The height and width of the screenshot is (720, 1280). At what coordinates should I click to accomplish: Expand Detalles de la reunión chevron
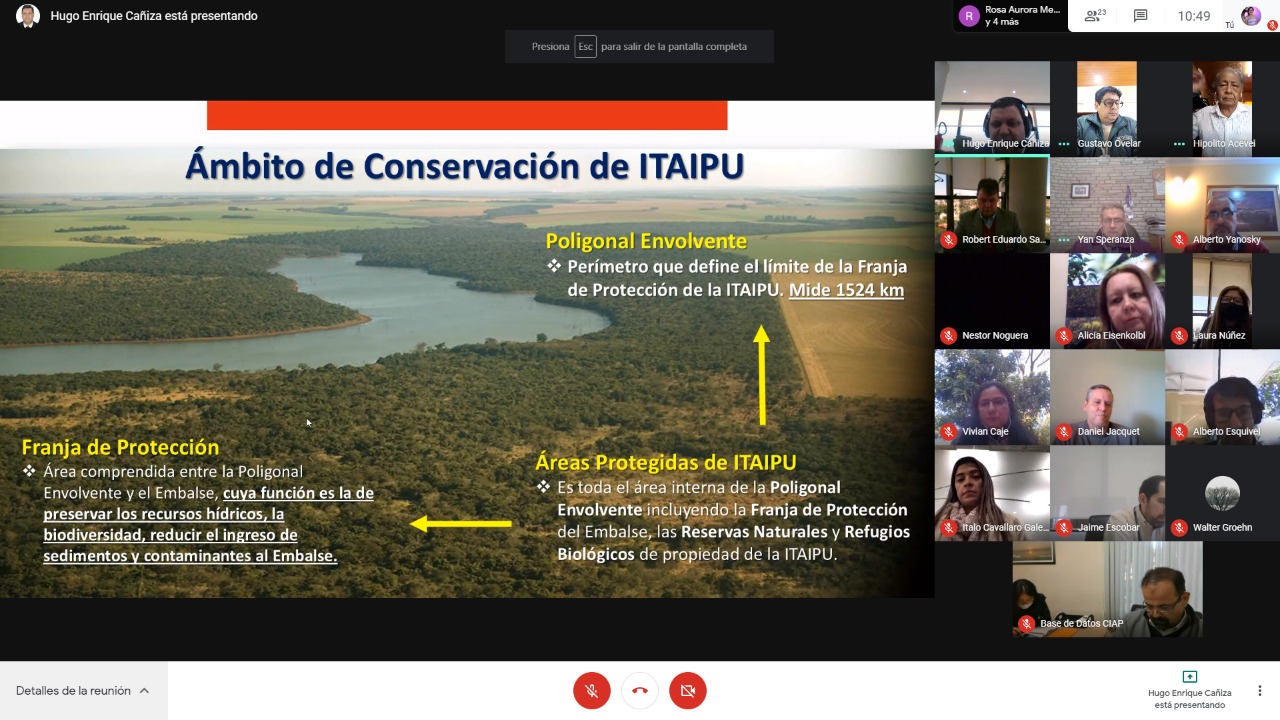click(x=144, y=691)
